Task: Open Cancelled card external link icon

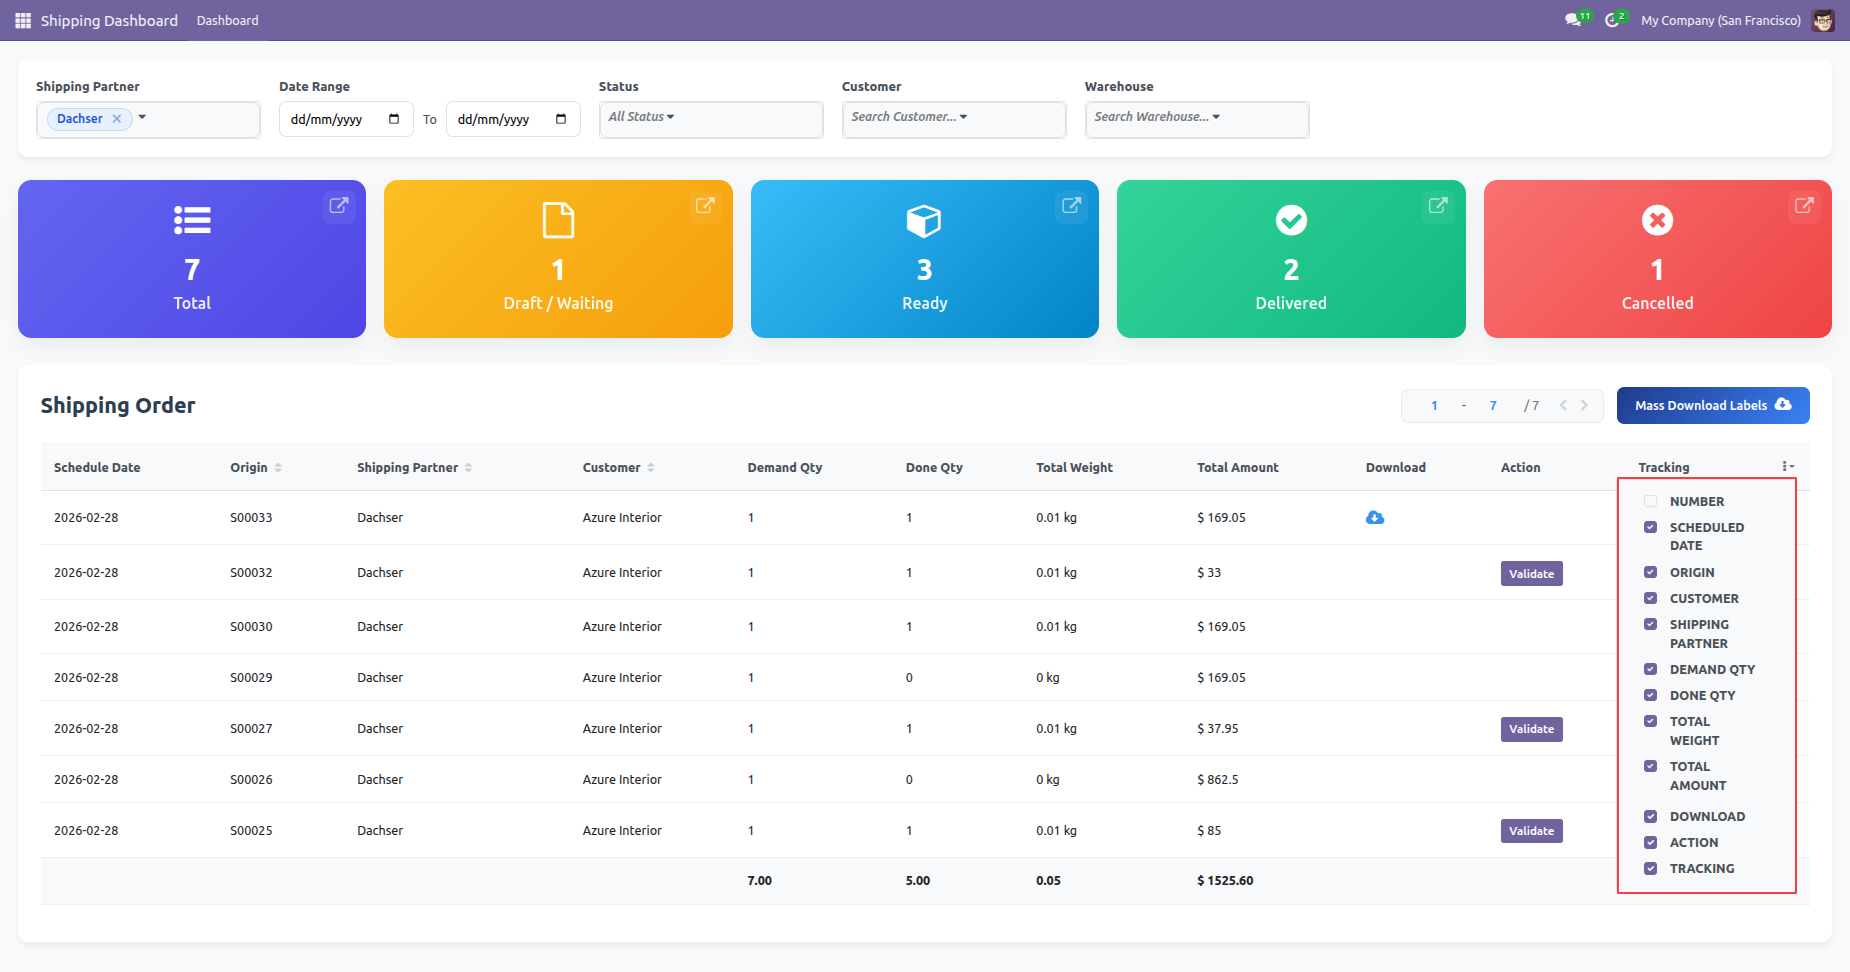Action: (x=1804, y=205)
